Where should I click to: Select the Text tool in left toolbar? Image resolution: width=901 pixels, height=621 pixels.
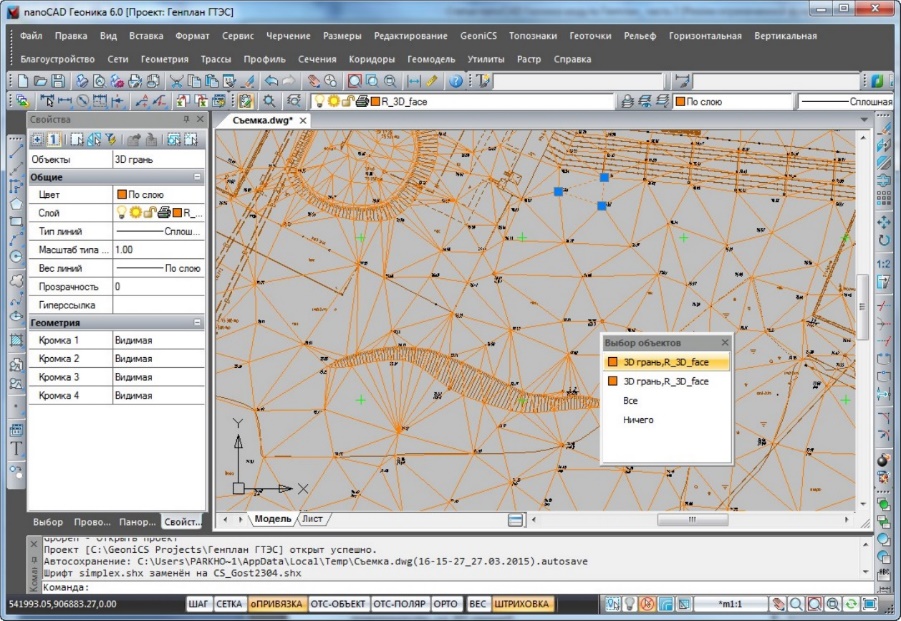17,449
